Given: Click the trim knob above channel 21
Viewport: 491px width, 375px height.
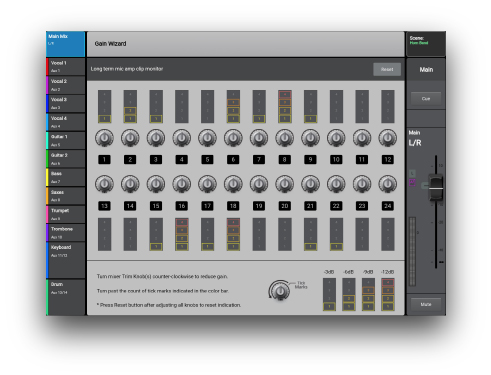Looking at the screenshot, I should click(x=310, y=184).
